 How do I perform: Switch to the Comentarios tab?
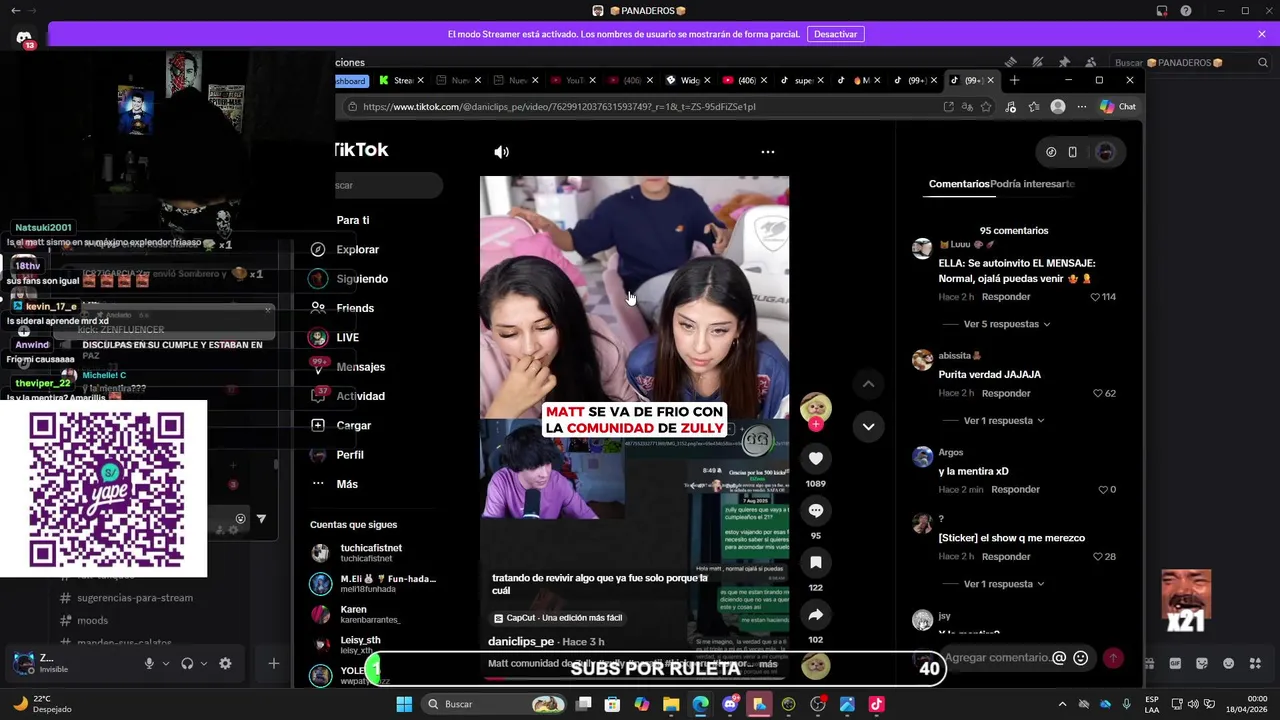click(x=959, y=184)
